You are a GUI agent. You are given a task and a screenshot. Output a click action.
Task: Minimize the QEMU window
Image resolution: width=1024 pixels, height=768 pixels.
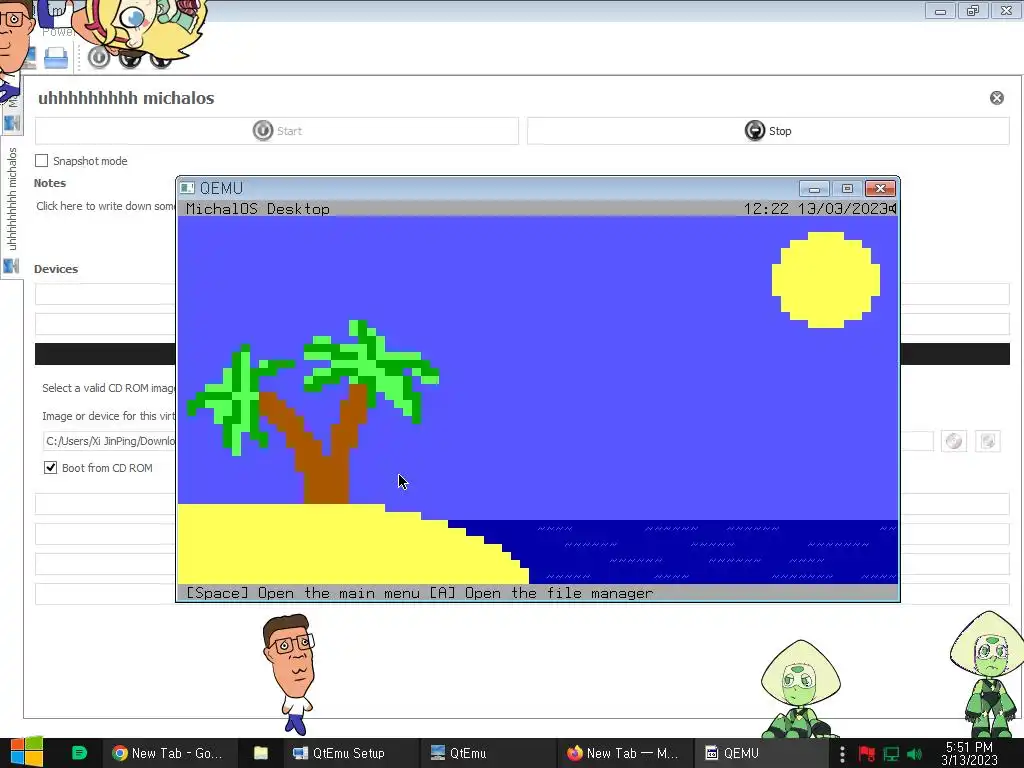814,189
